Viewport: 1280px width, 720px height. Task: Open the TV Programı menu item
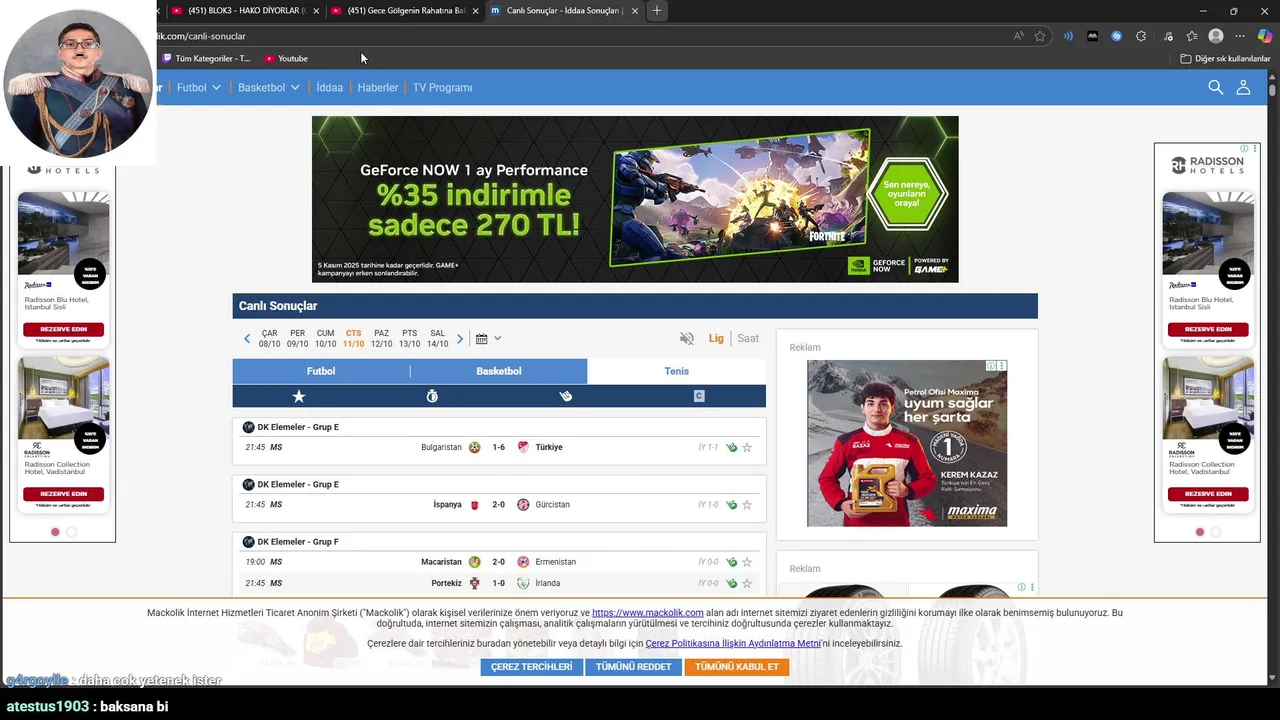[x=442, y=87]
